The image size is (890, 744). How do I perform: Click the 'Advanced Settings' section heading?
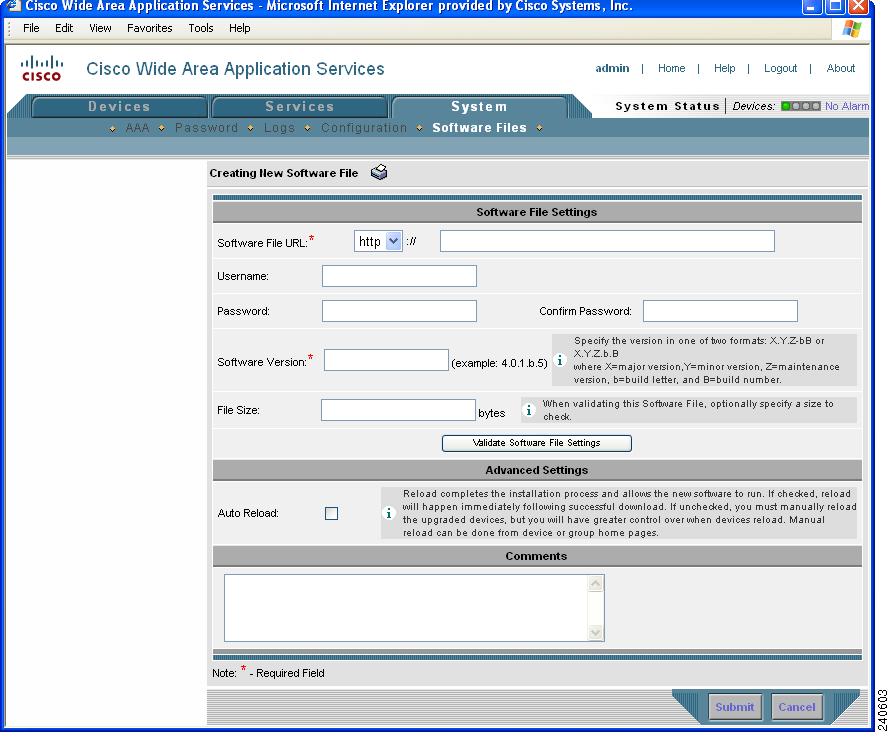tap(536, 470)
